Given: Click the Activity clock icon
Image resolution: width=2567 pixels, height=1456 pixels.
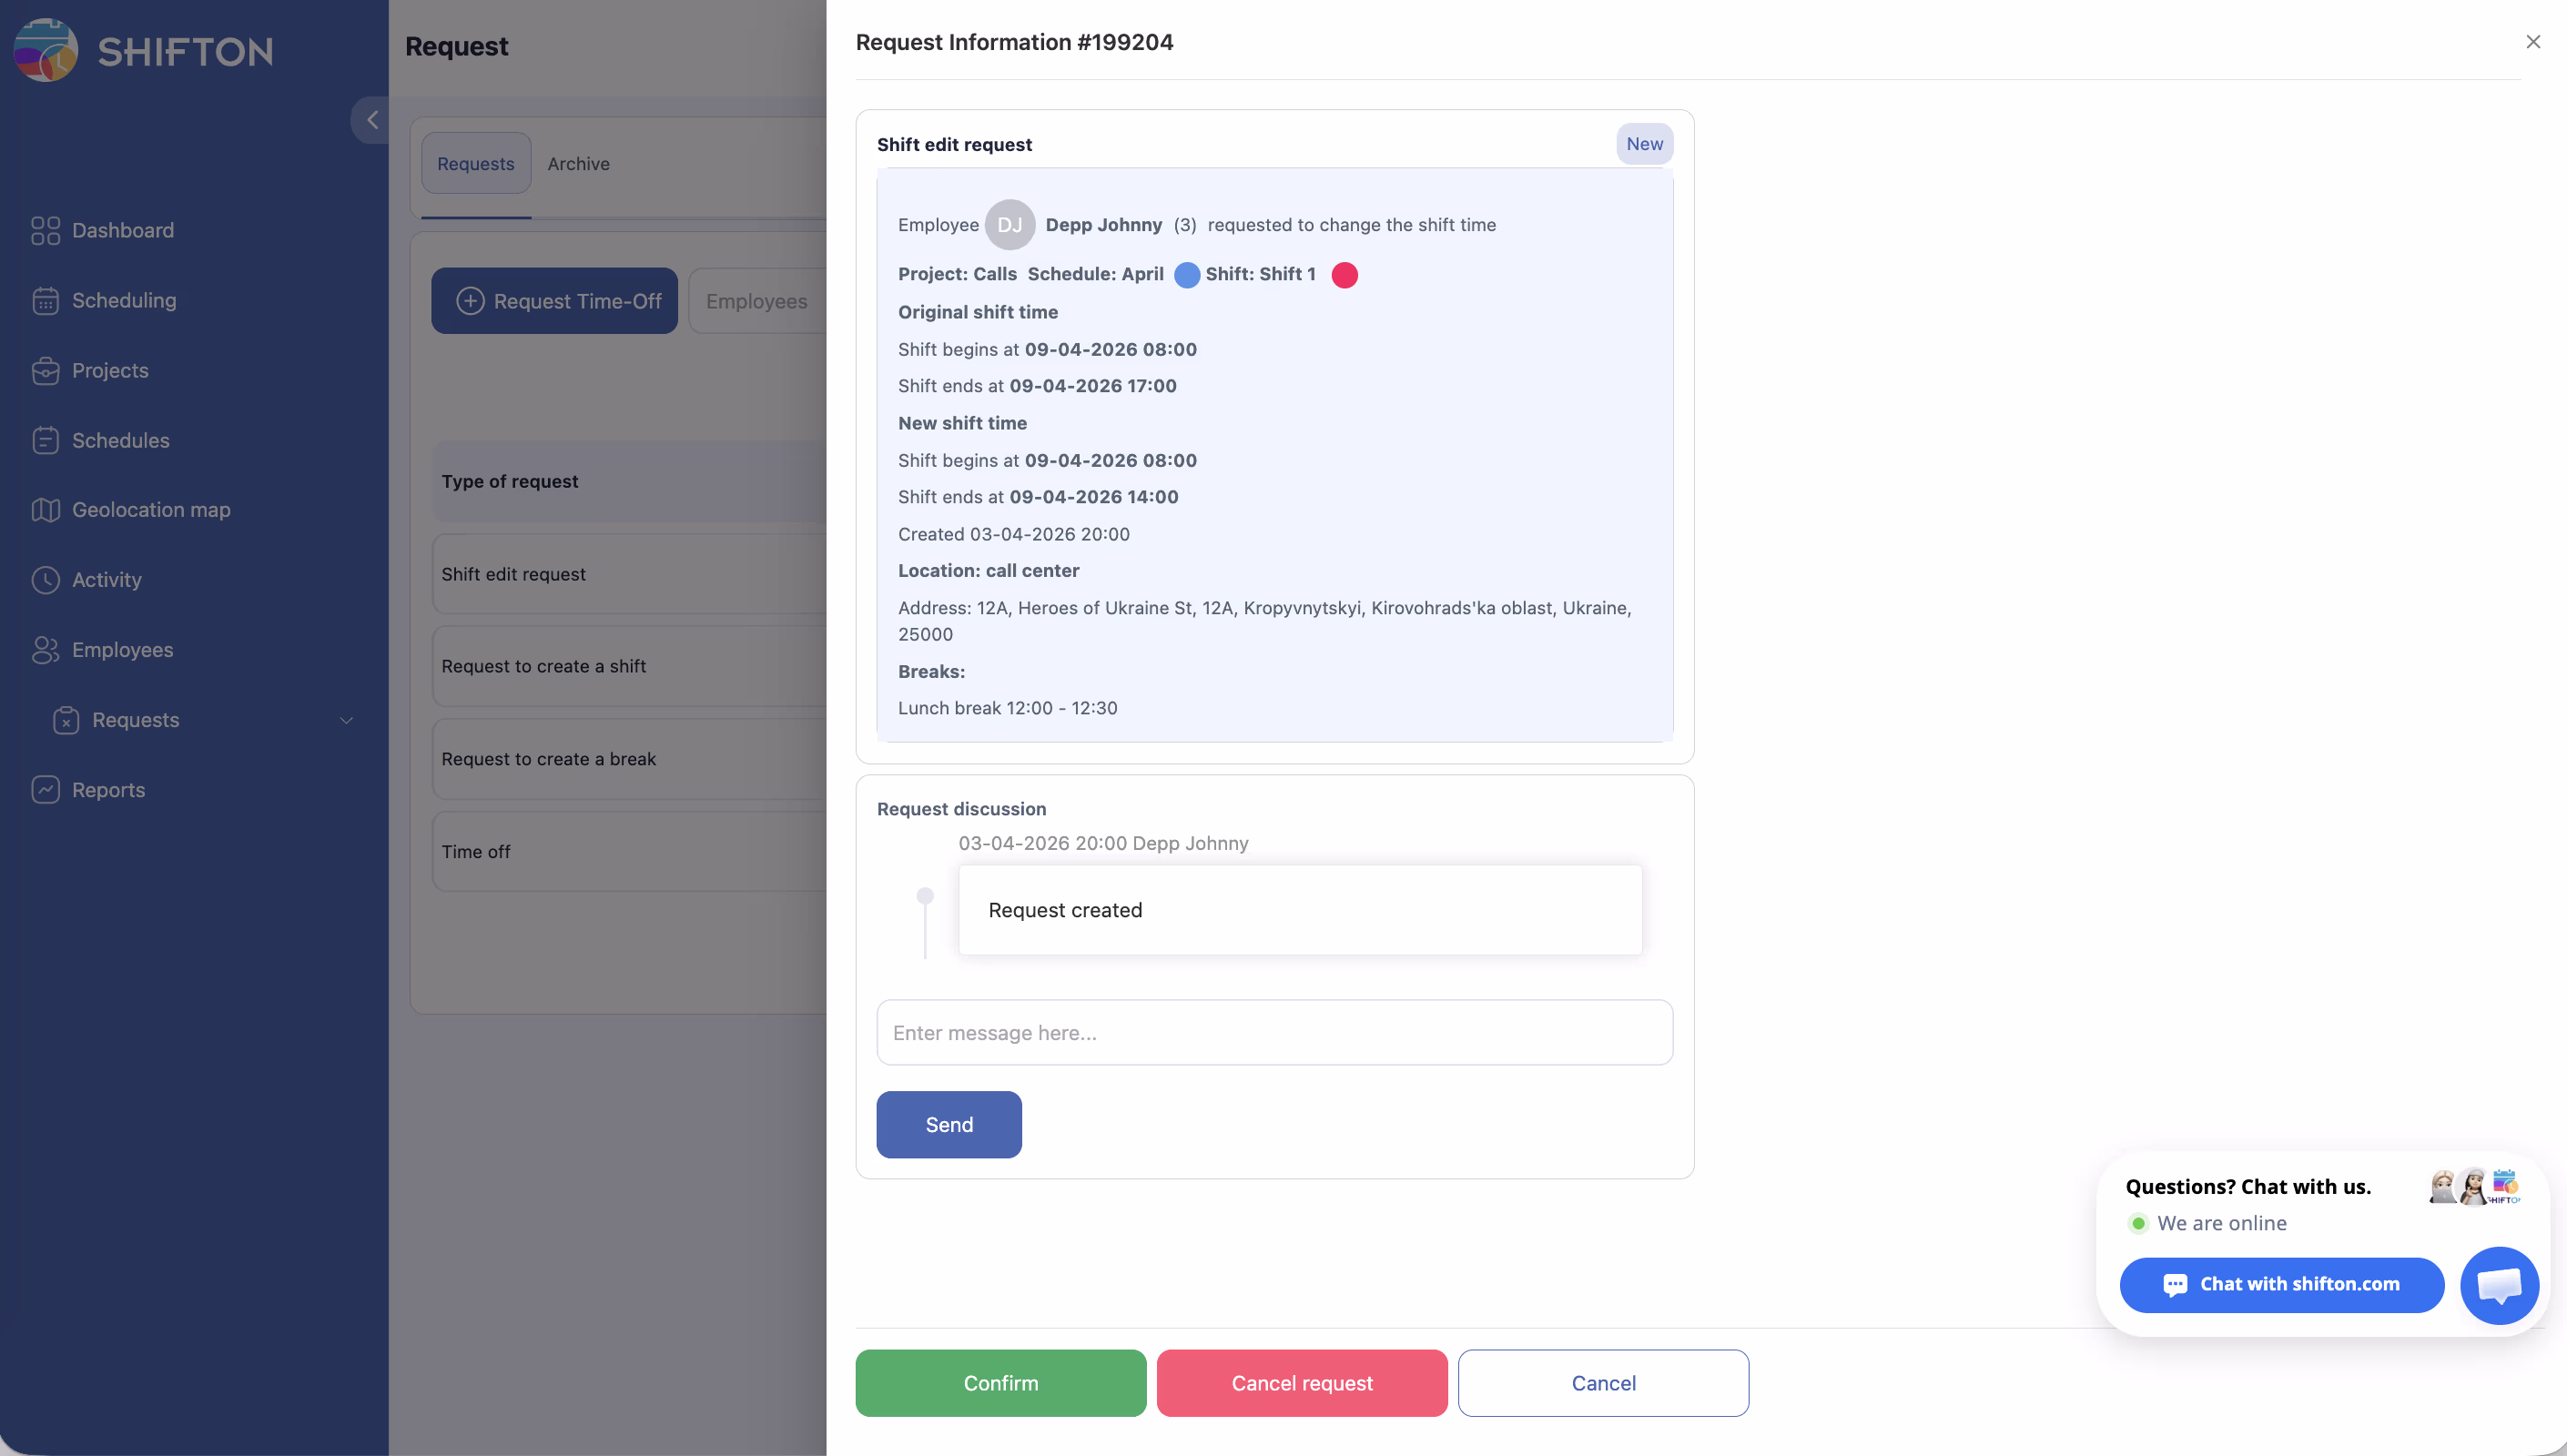Looking at the screenshot, I should [45, 580].
